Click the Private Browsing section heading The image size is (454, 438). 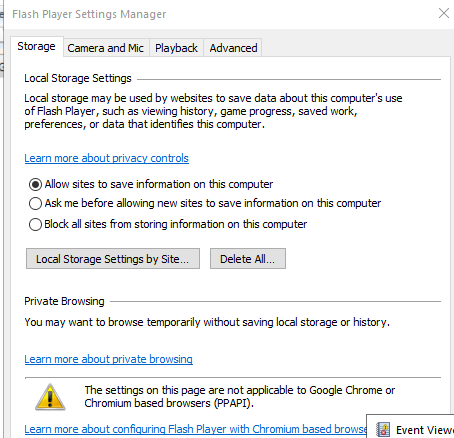pos(64,301)
